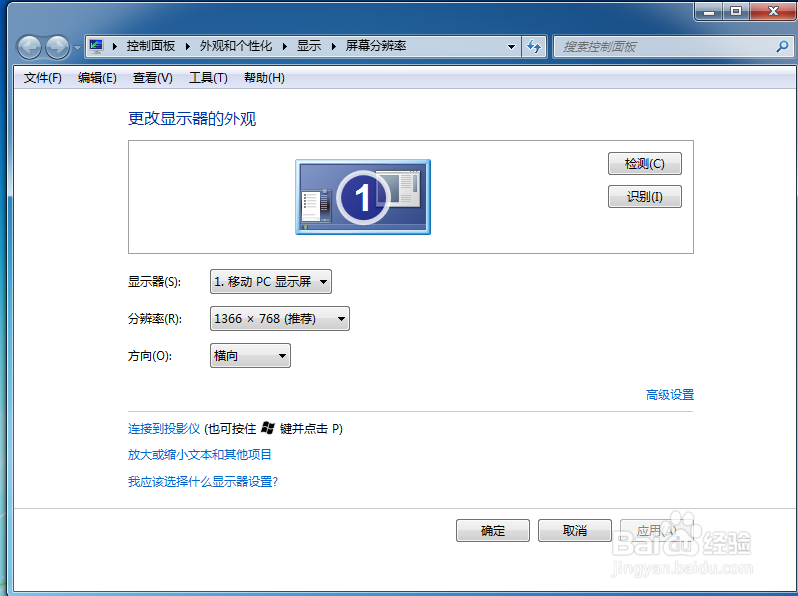798x596 pixels.
Task: Expand arrow after 显示 breadcrumb
Action: (333, 47)
